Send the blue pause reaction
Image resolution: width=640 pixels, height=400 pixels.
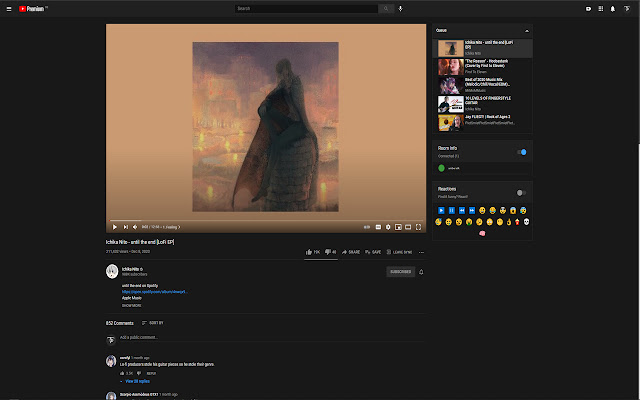(451, 211)
